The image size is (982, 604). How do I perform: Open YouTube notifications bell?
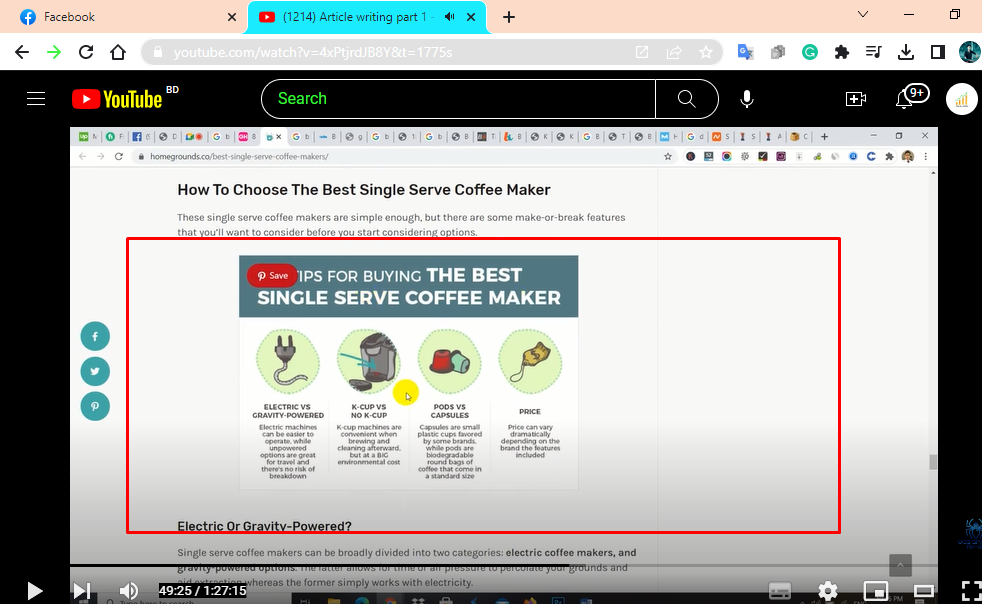pos(904,99)
